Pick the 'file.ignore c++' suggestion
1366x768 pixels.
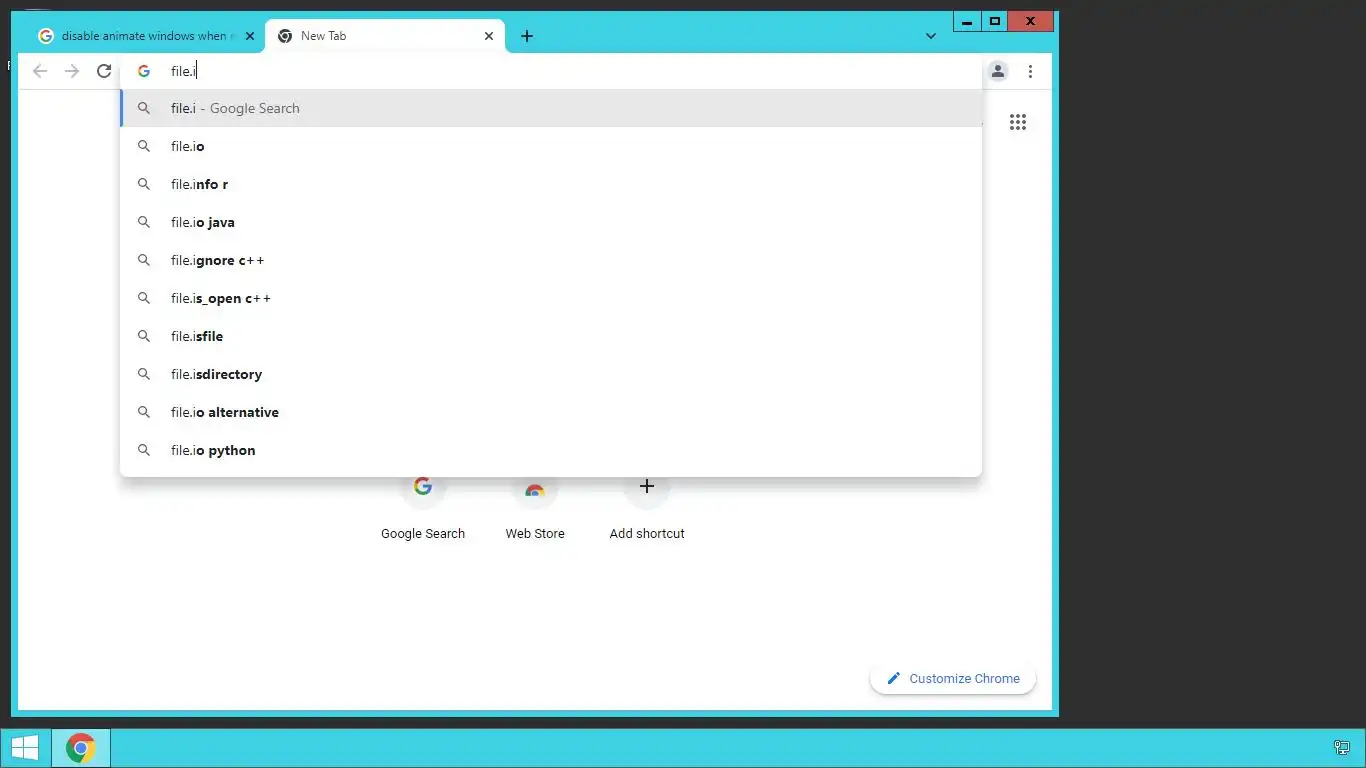point(550,260)
